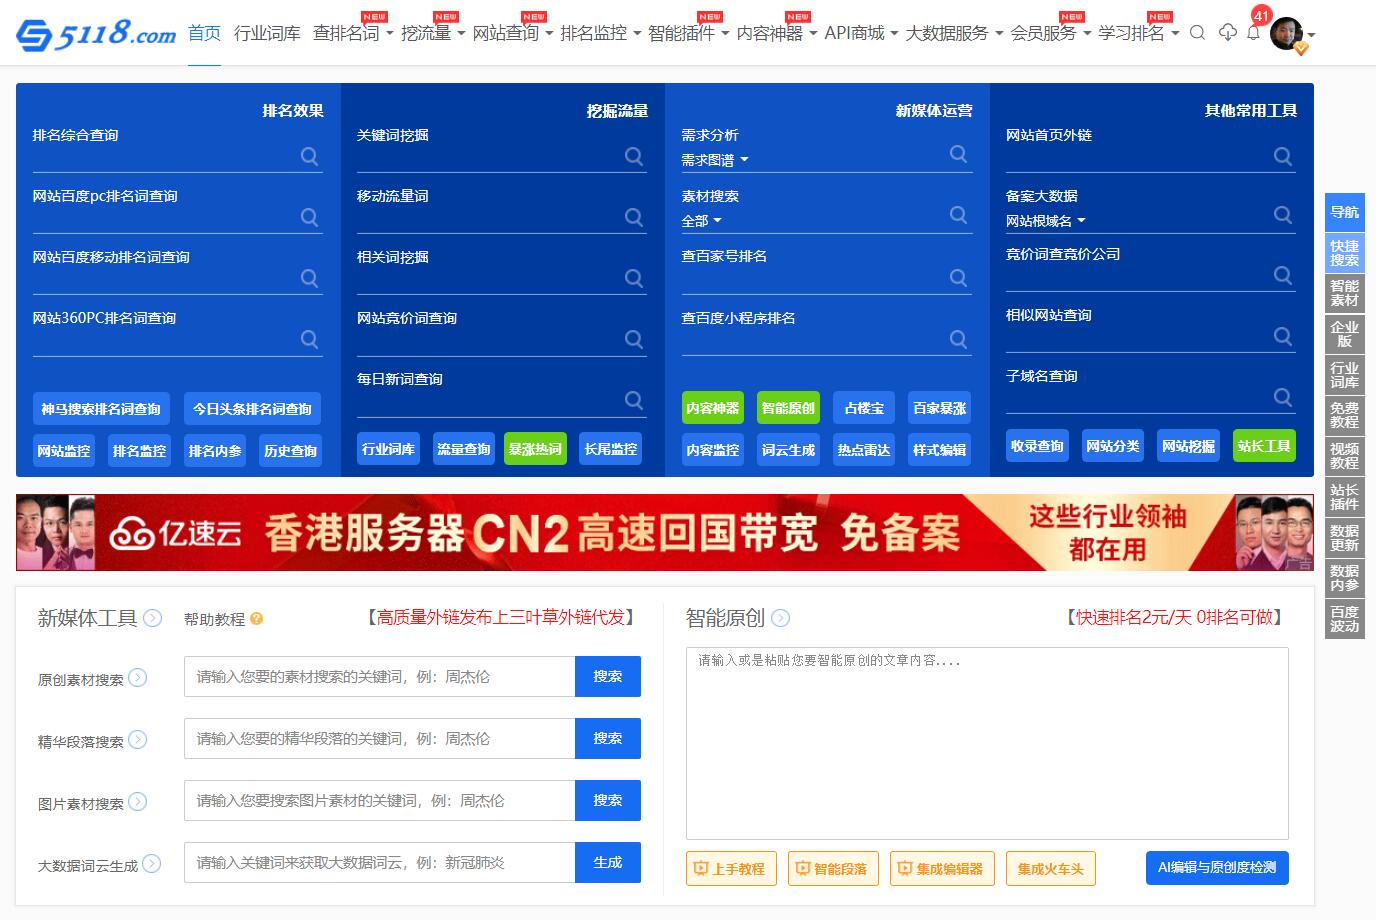Click the 亿速云 Hong Kong server banner
The image size is (1376, 920).
click(664, 532)
